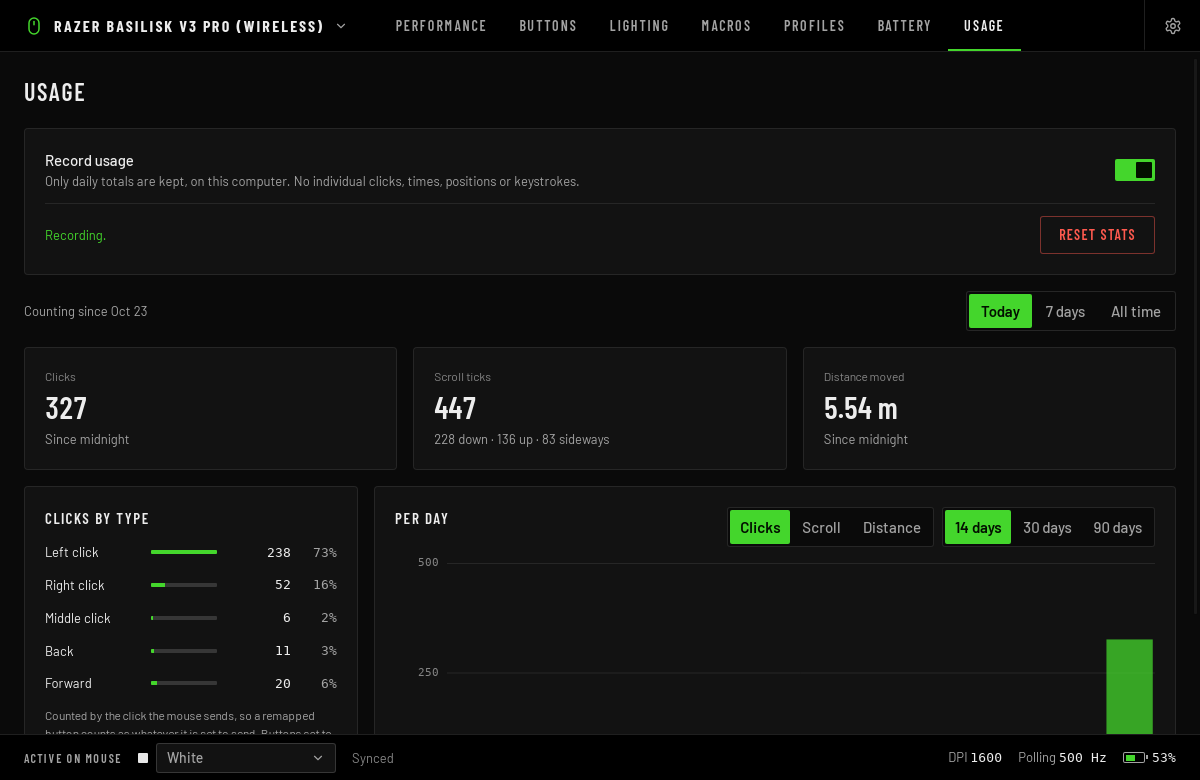Click the Back count 11
The image size is (1200, 780).
click(283, 651)
